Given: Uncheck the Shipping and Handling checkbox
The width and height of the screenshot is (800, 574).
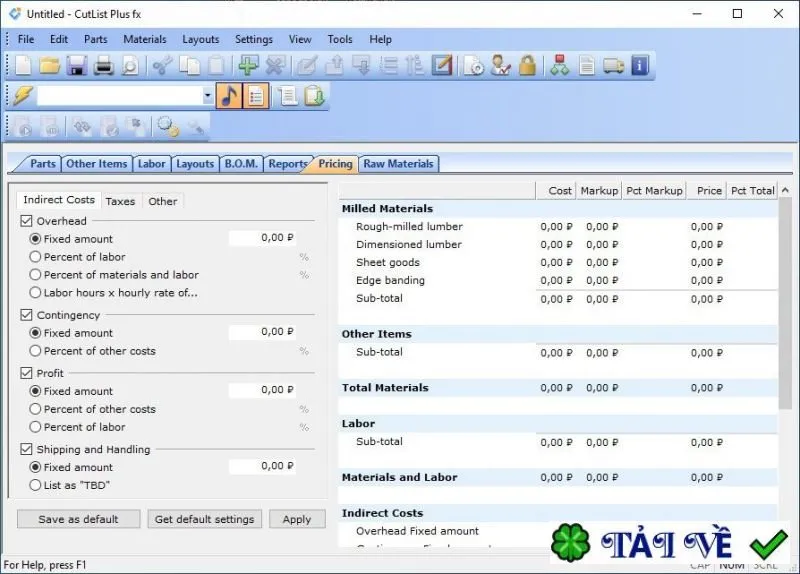Looking at the screenshot, I should pos(27,449).
